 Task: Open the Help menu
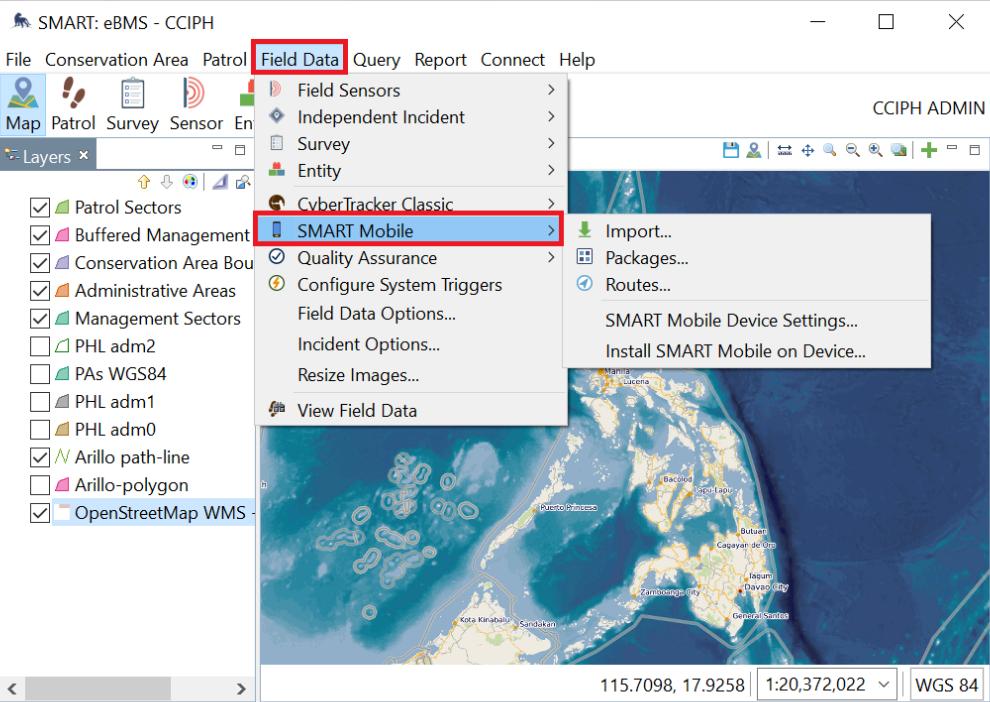pyautogui.click(x=577, y=59)
